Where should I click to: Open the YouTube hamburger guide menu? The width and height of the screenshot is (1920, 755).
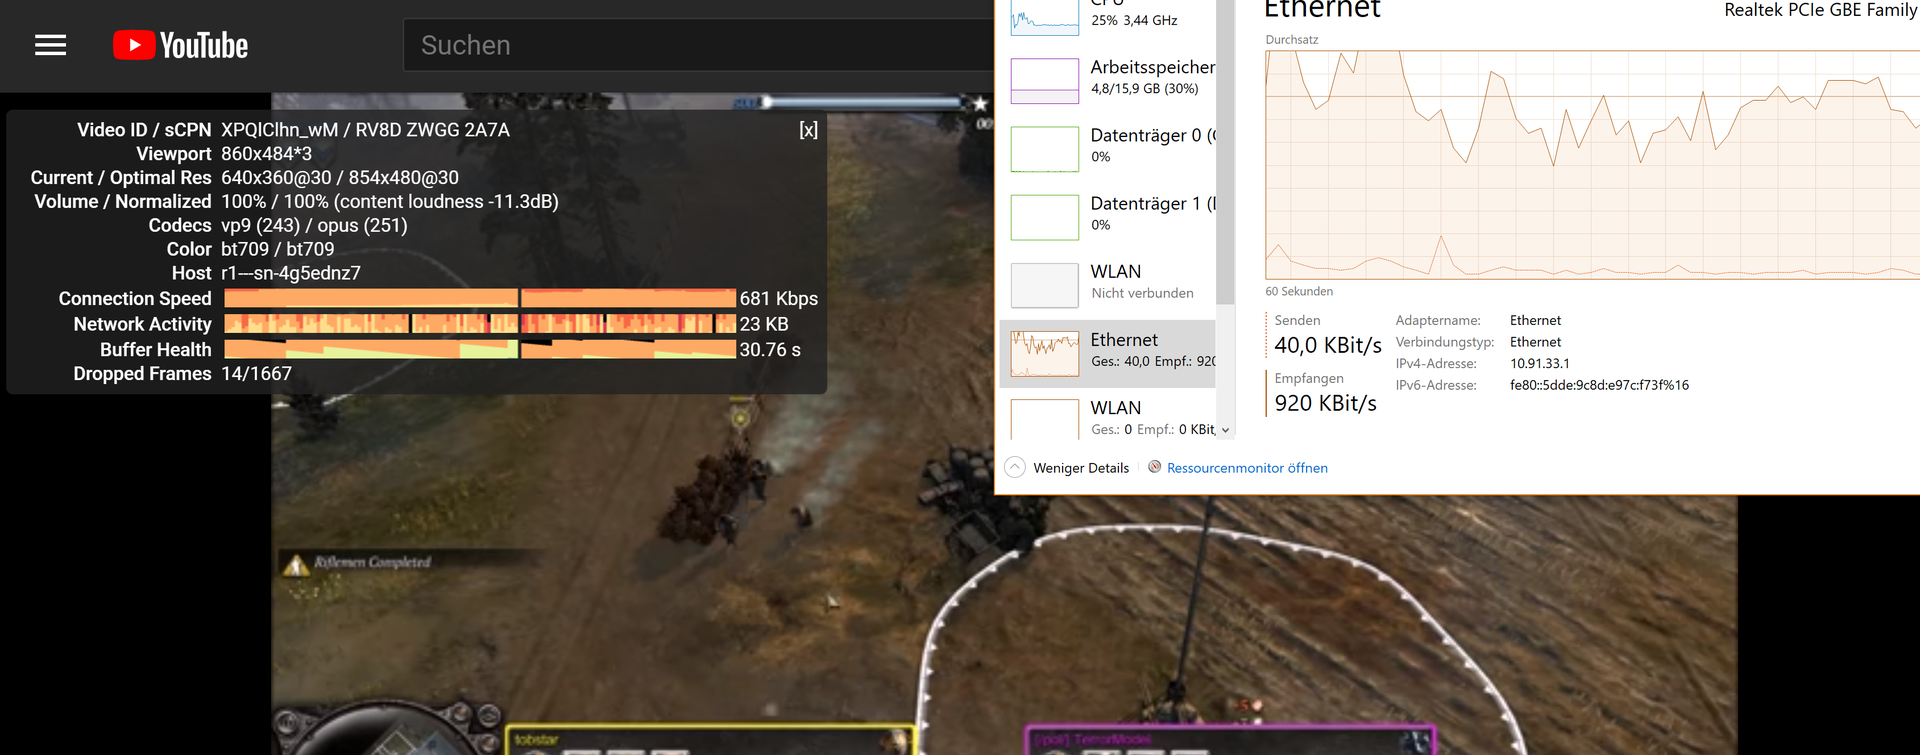[x=50, y=45]
